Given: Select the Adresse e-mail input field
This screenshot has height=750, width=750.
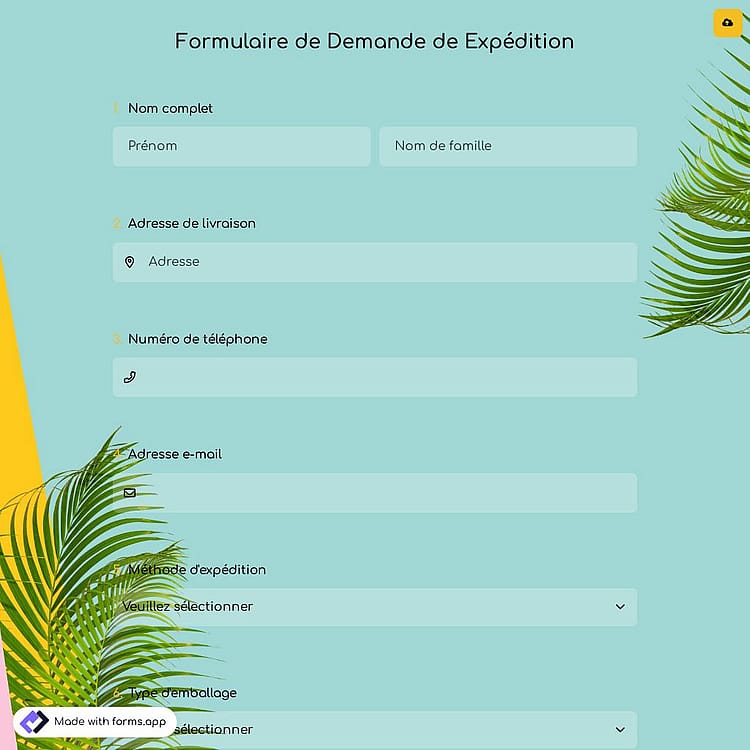Looking at the screenshot, I should [x=375, y=493].
